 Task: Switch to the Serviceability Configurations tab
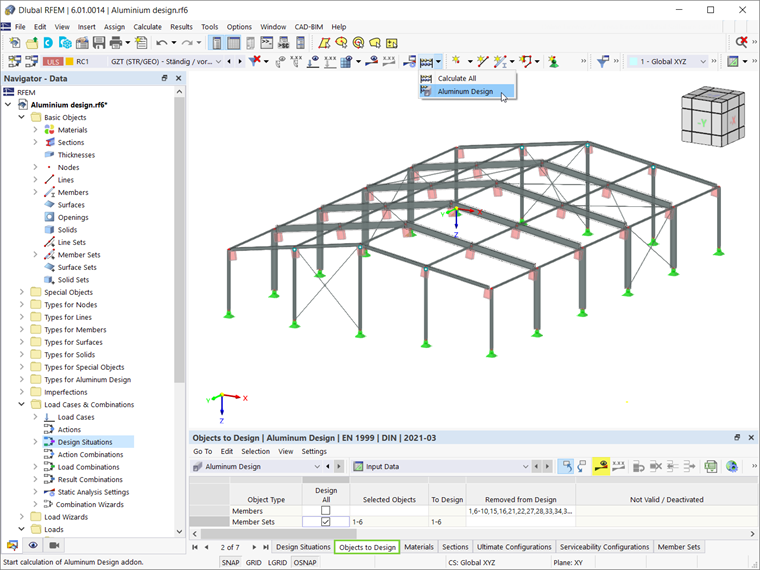604,547
